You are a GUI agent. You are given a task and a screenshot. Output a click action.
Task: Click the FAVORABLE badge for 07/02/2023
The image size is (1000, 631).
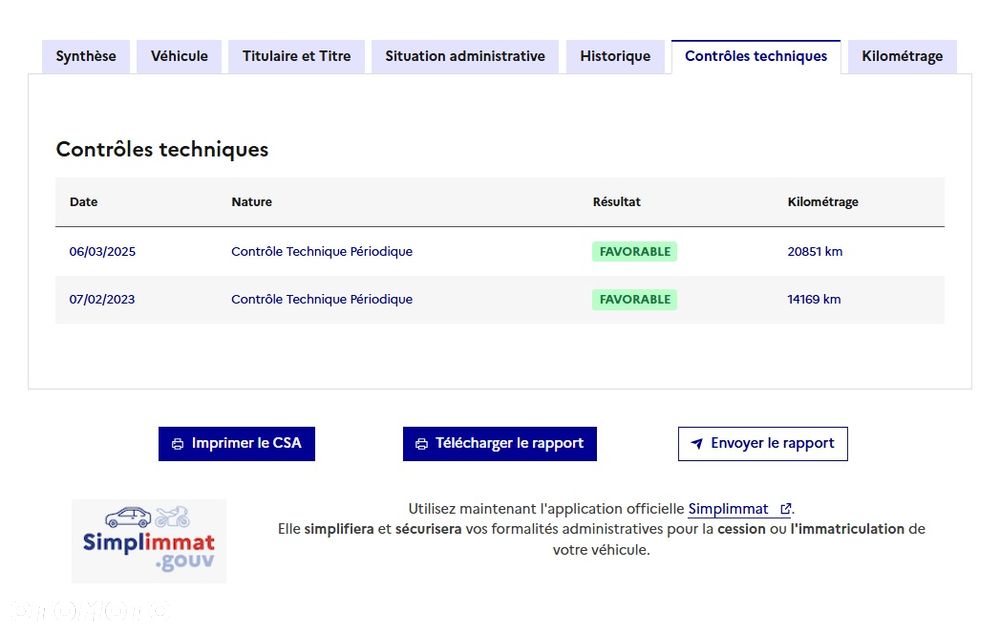(634, 299)
